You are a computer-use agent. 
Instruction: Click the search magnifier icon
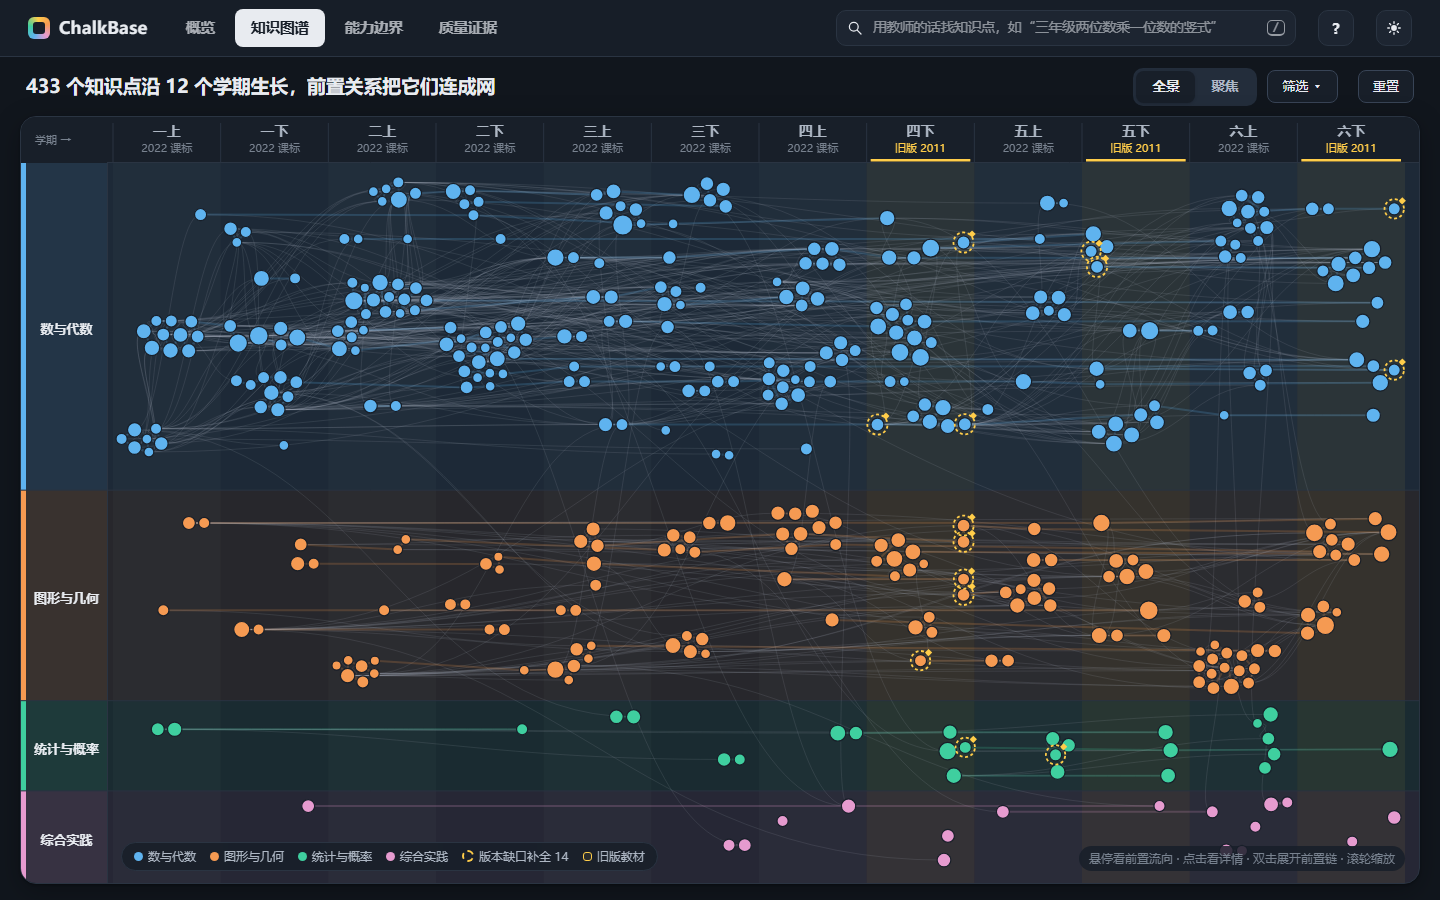pyautogui.click(x=855, y=28)
